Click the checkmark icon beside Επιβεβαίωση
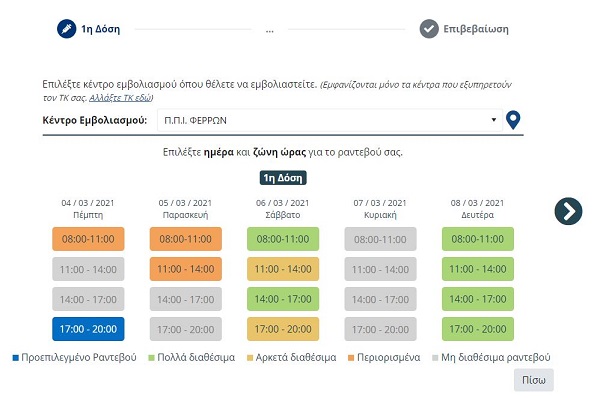The height and width of the screenshot is (398, 603). (429, 29)
